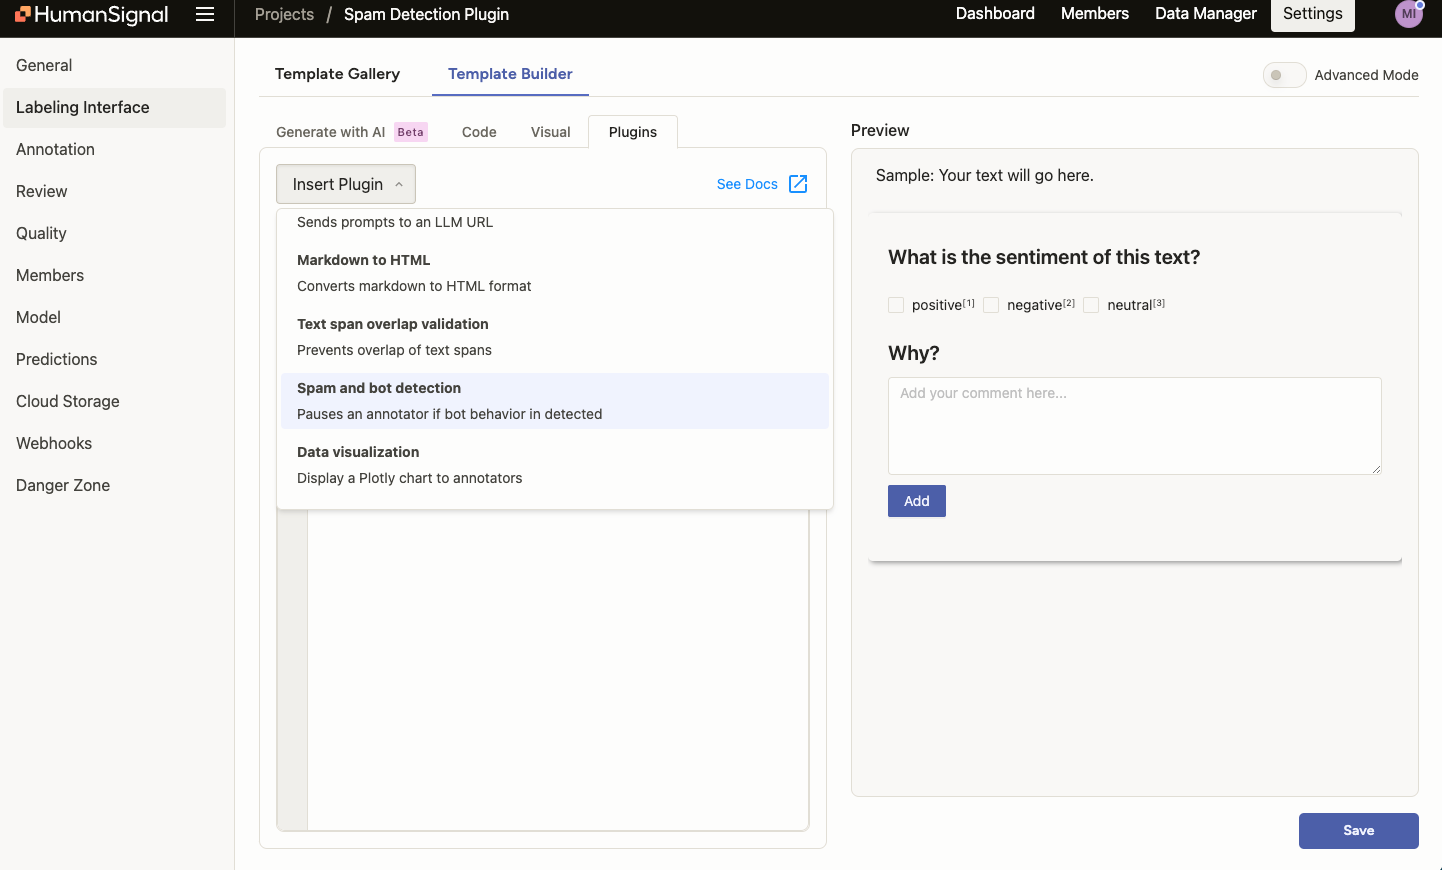This screenshot has width=1442, height=870.
Task: Switch to Template Builder tab
Action: tap(510, 74)
